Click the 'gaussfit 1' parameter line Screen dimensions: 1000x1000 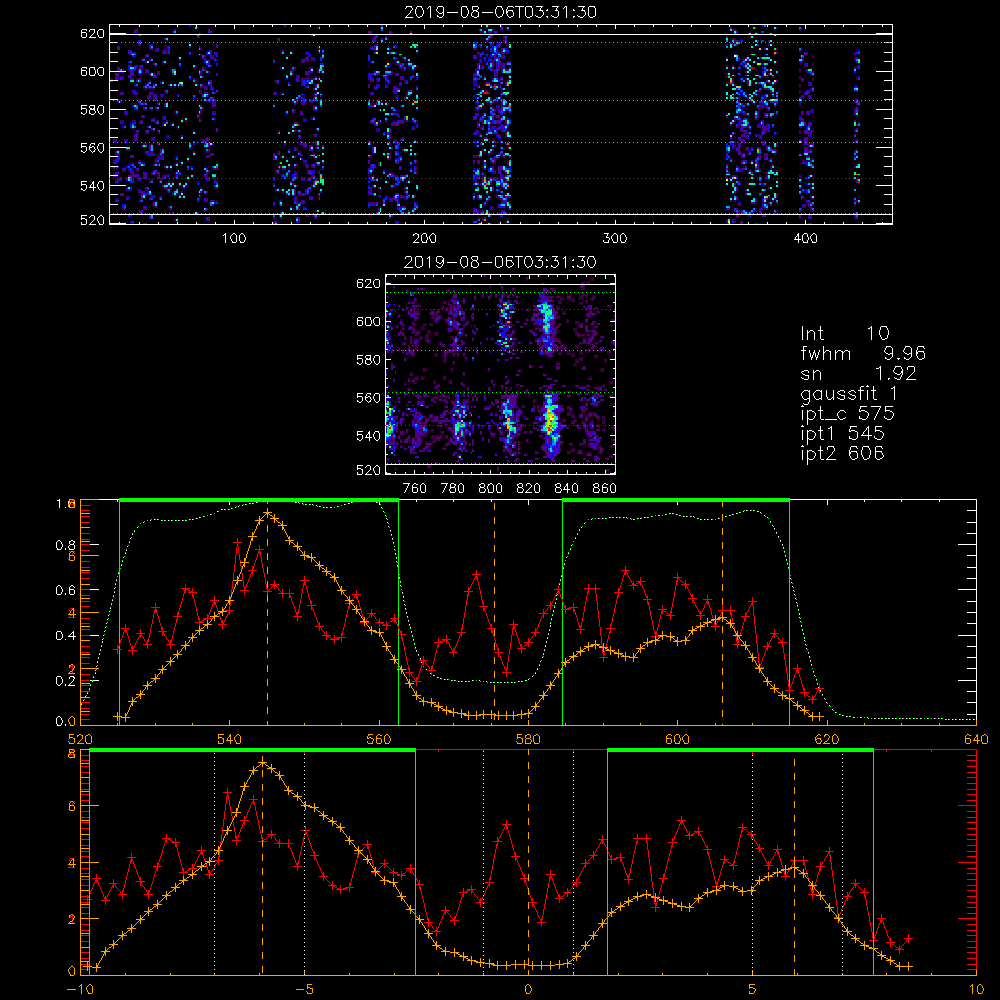tap(849, 393)
